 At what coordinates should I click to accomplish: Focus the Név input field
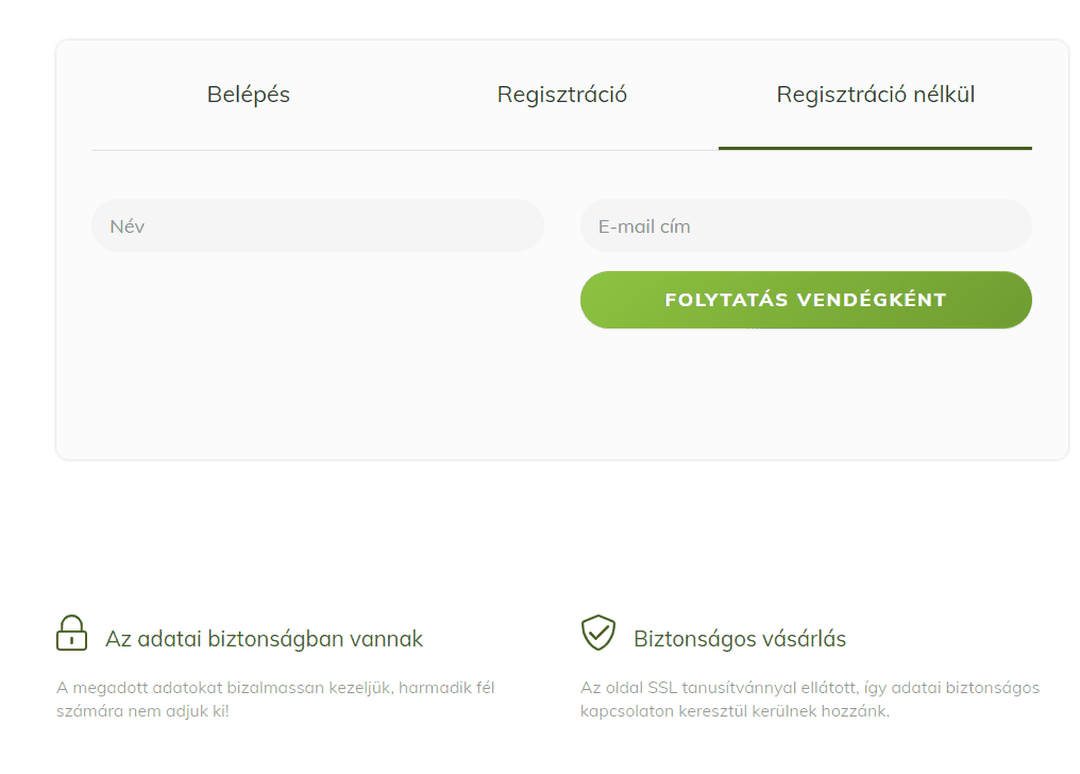(x=318, y=226)
